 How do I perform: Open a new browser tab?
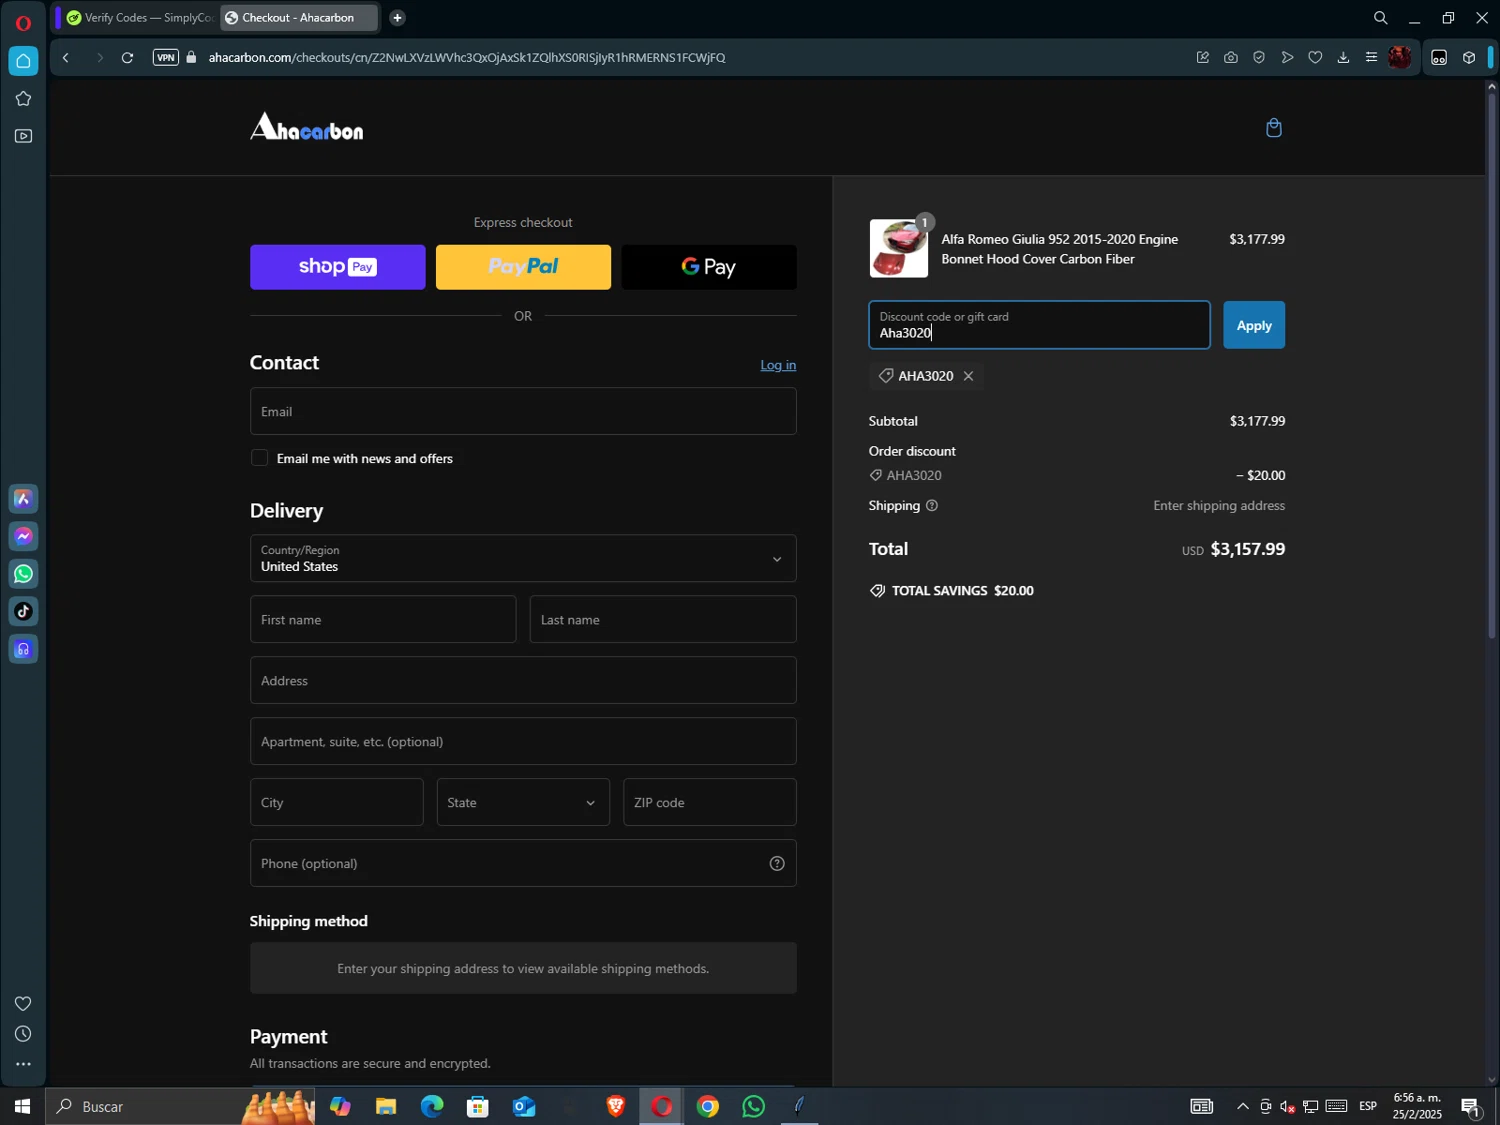397,18
